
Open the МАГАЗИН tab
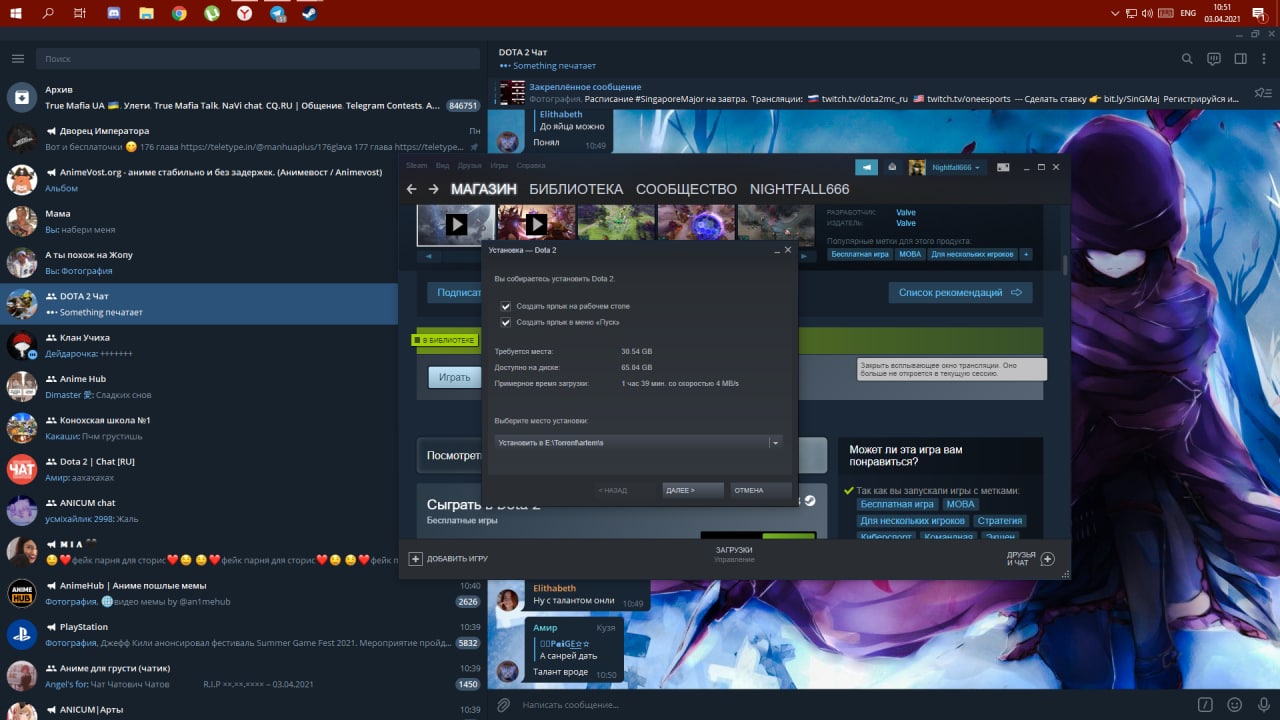coord(484,189)
